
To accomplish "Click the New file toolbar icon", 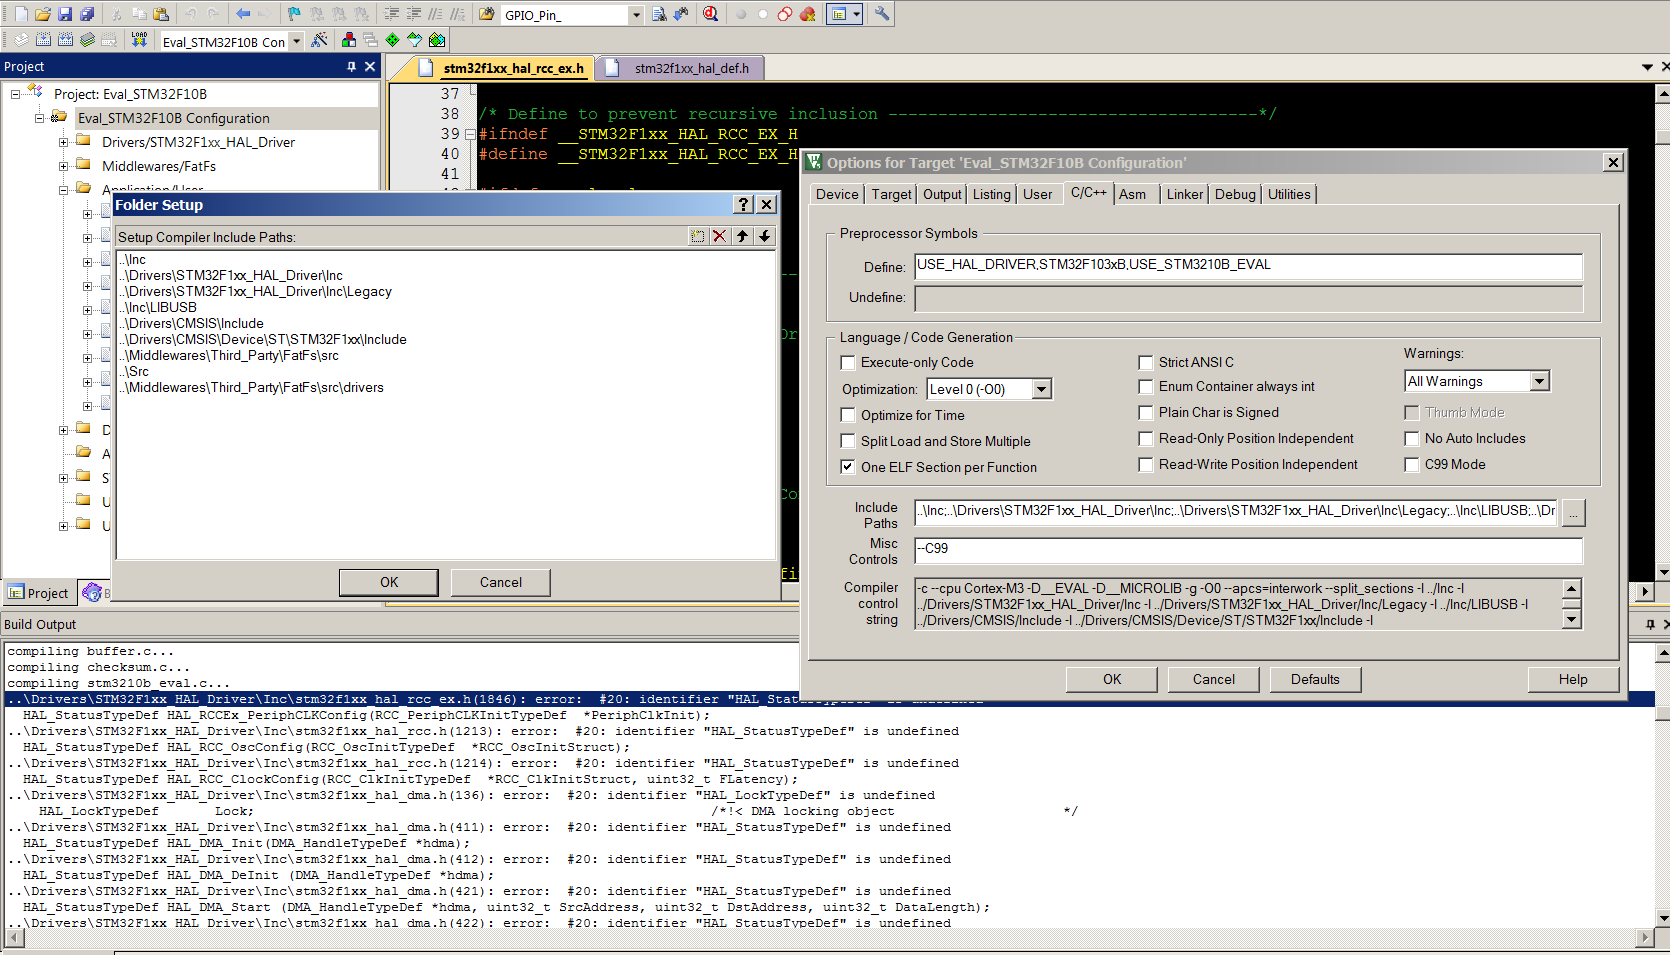I will point(21,14).
